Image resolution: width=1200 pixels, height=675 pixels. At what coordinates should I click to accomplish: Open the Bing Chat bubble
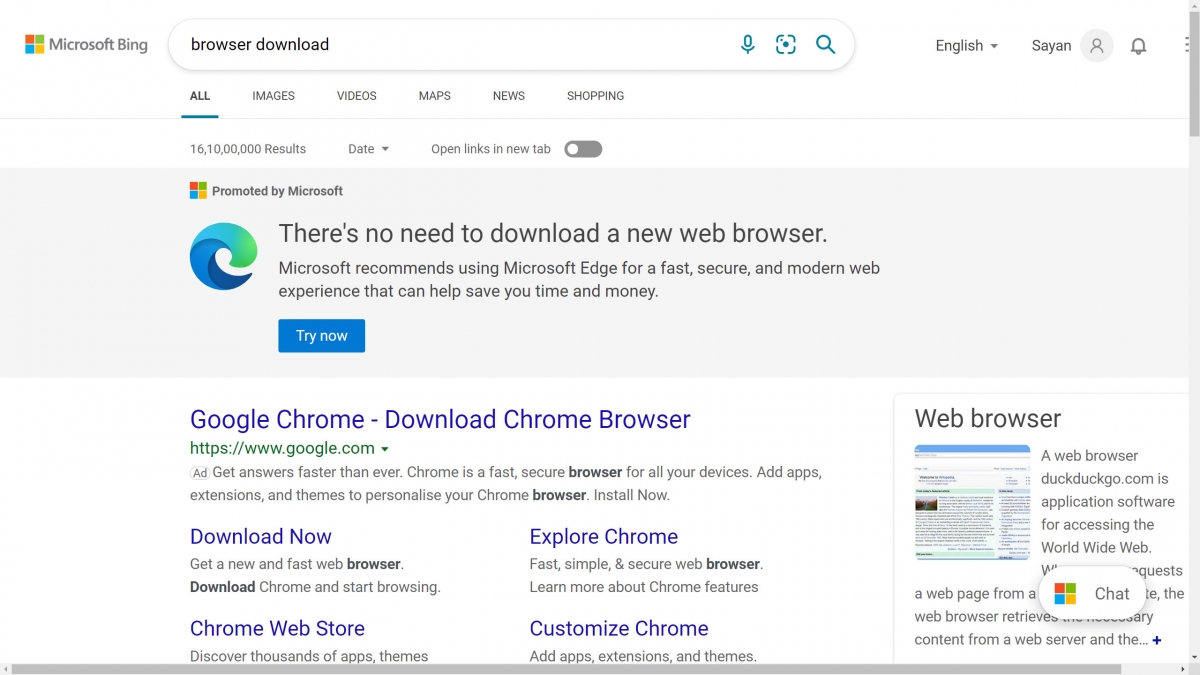pyautogui.click(x=1091, y=594)
